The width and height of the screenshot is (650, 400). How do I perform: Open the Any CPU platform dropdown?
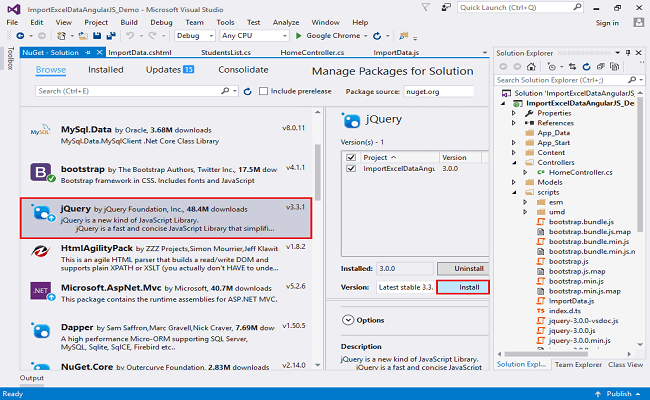[x=254, y=36]
